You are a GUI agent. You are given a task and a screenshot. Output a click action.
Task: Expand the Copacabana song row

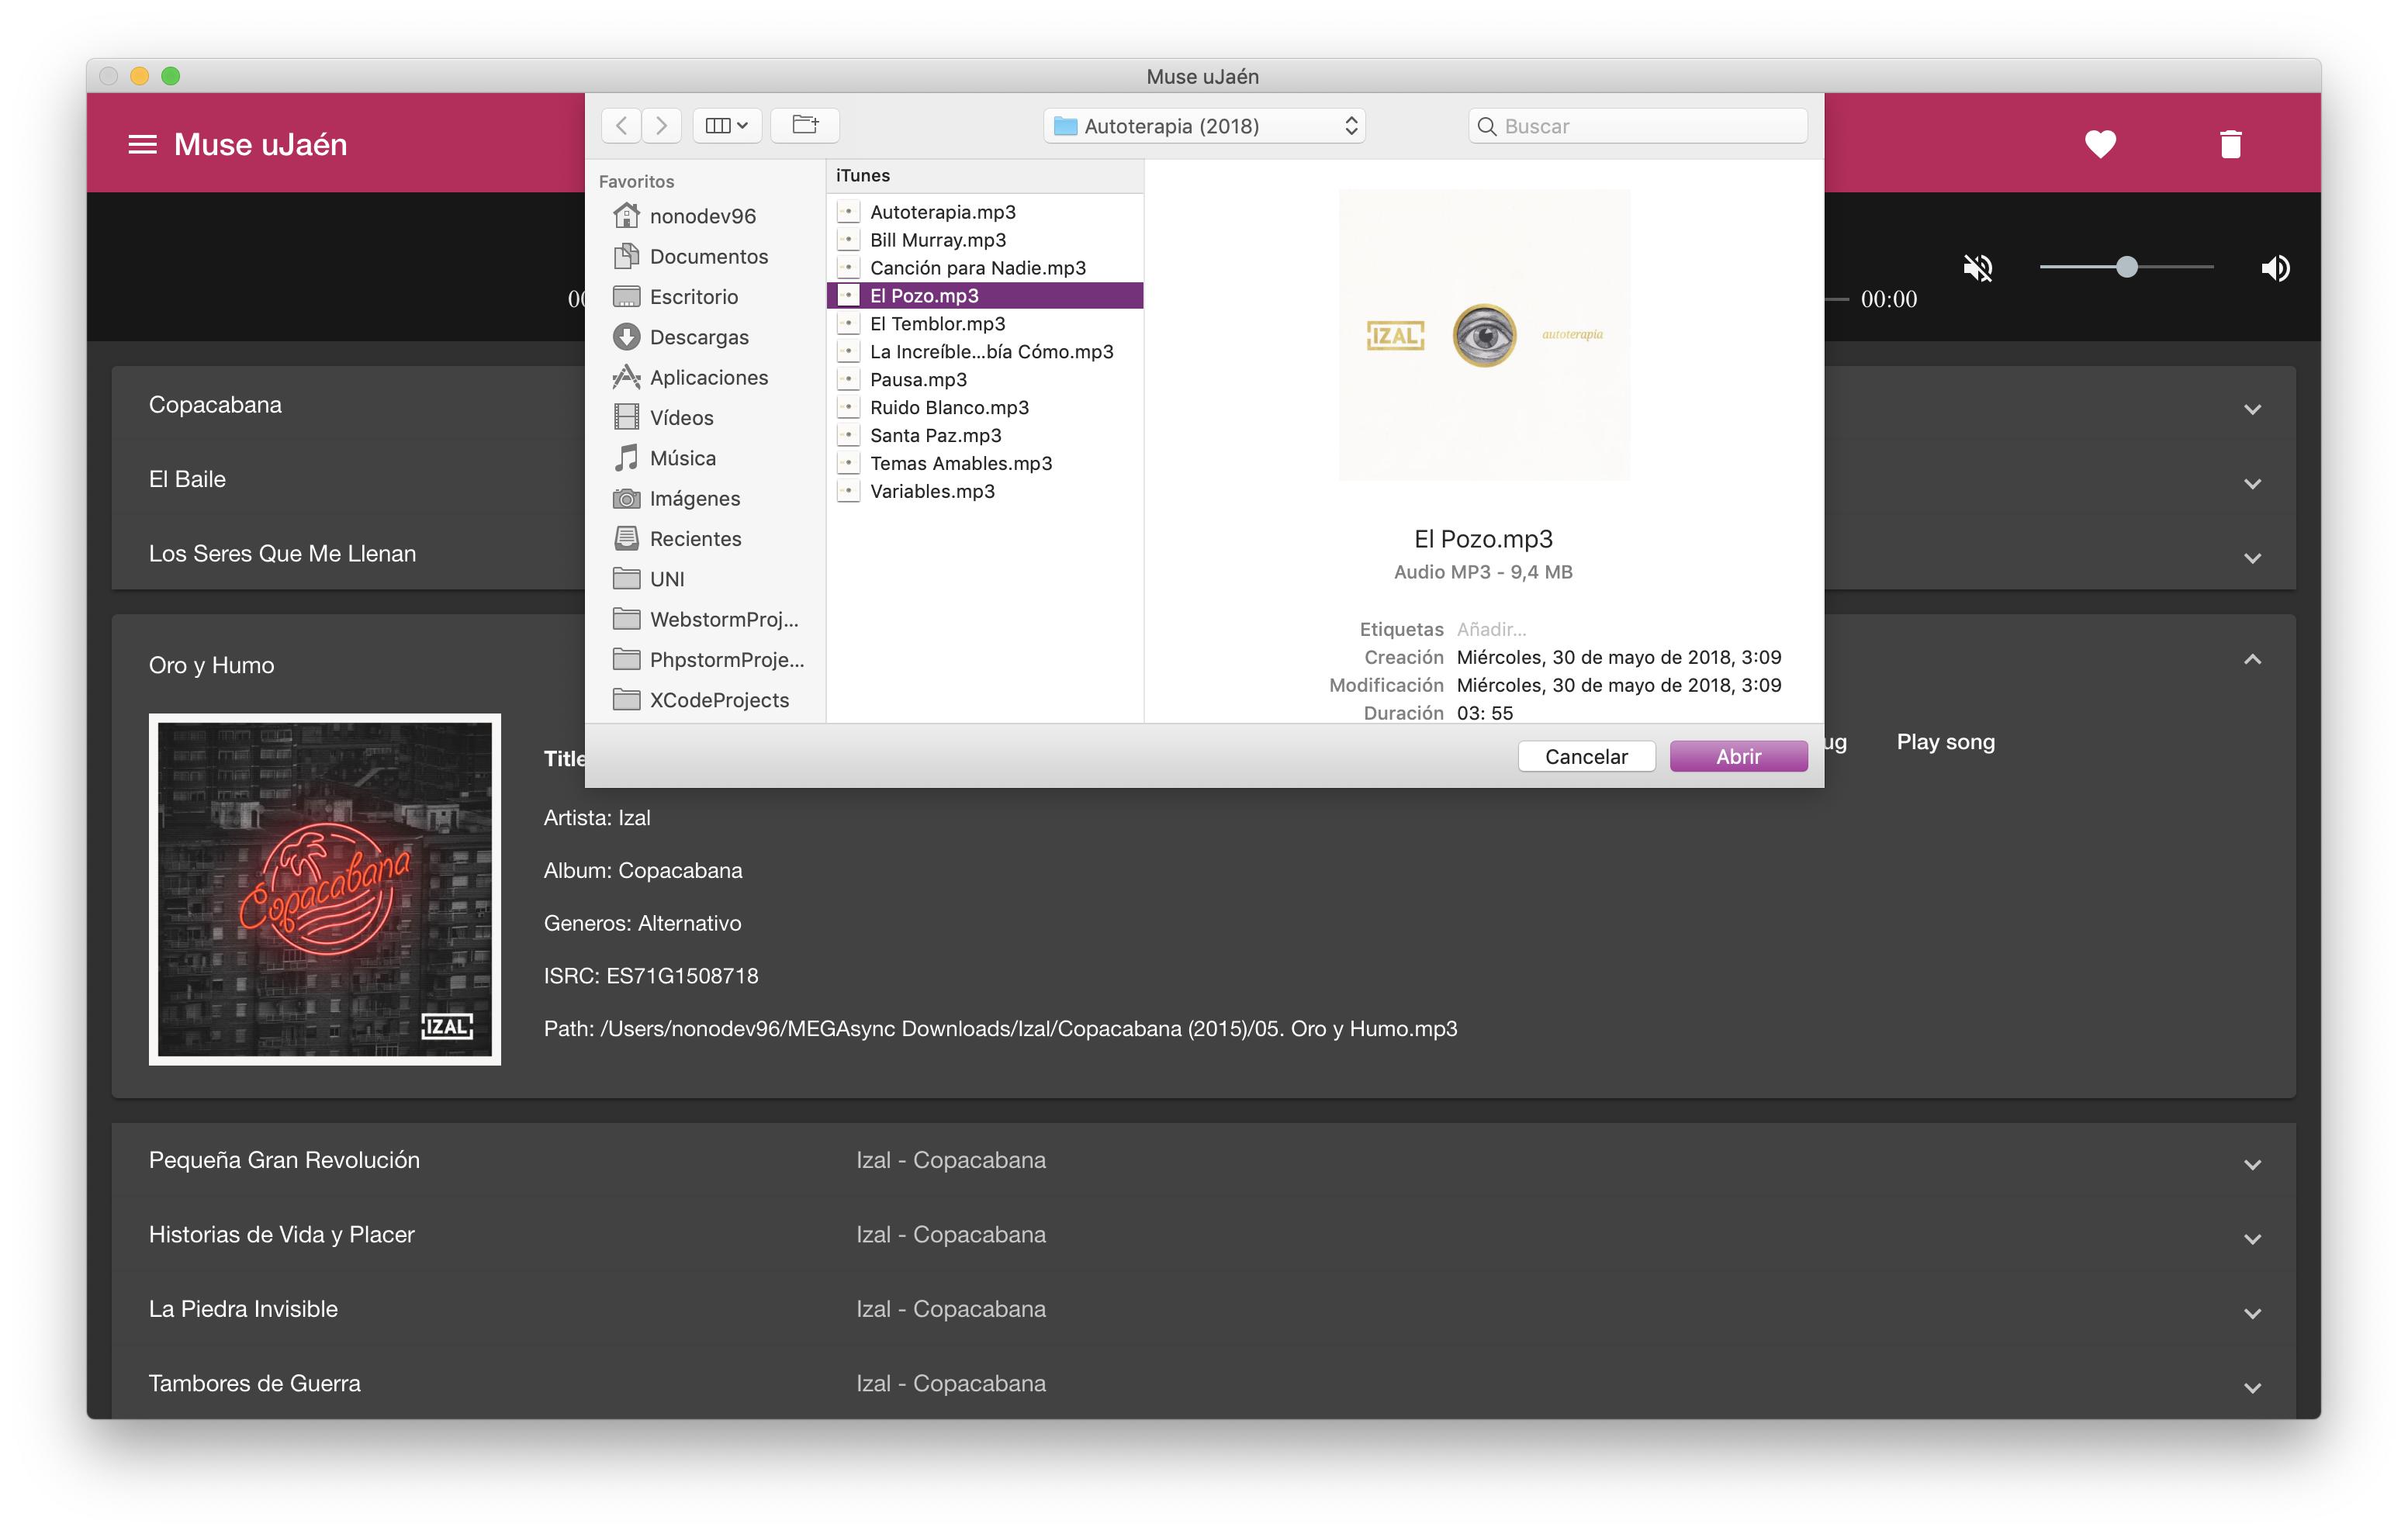point(2251,409)
